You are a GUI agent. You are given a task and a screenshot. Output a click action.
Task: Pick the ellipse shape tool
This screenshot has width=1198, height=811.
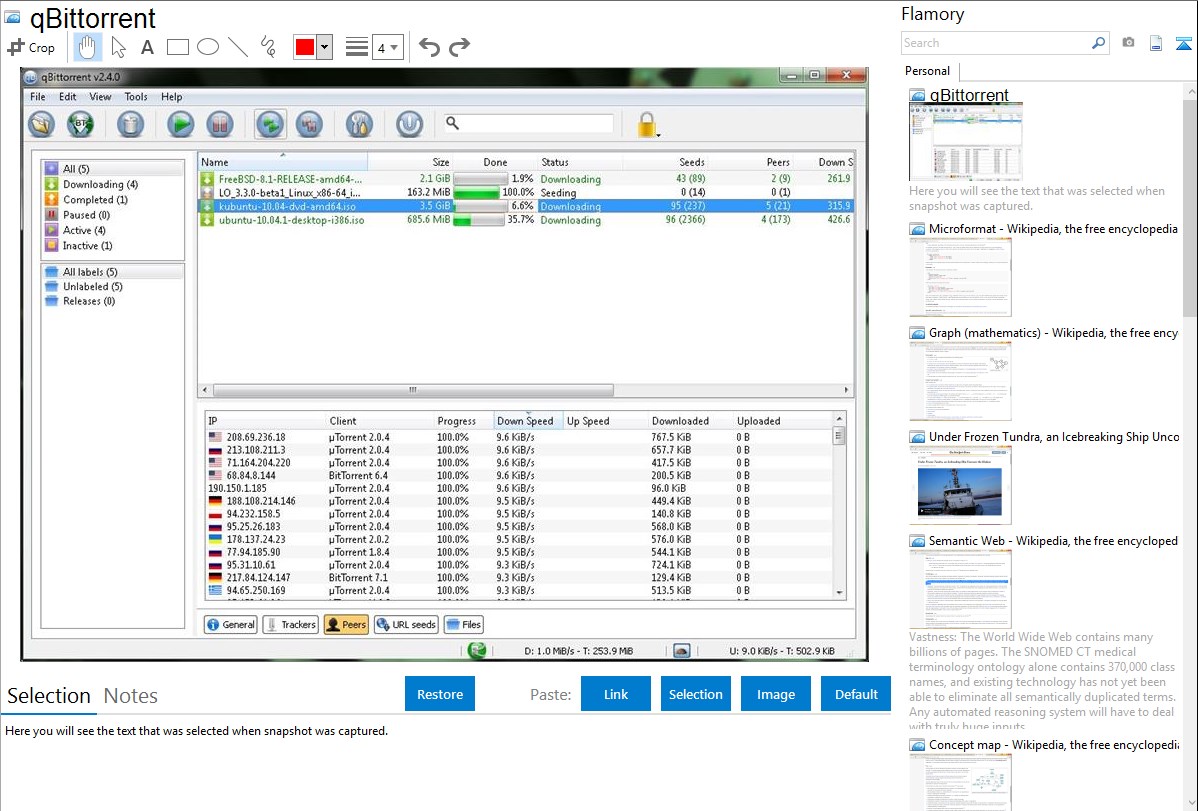coord(207,47)
